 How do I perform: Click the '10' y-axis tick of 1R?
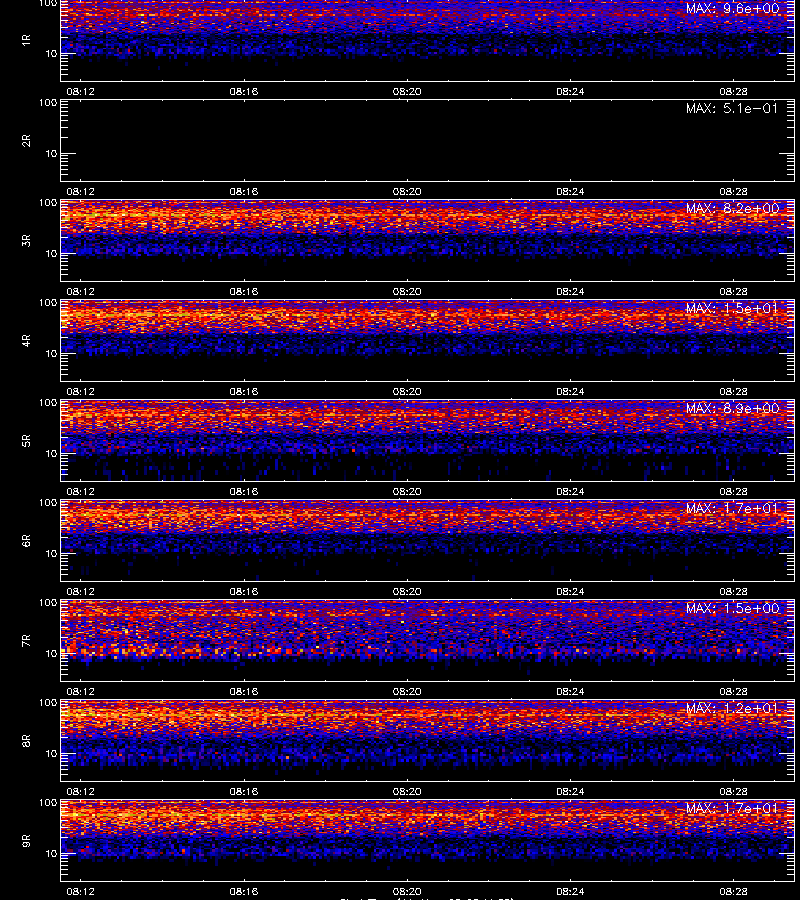[x=51, y=53]
